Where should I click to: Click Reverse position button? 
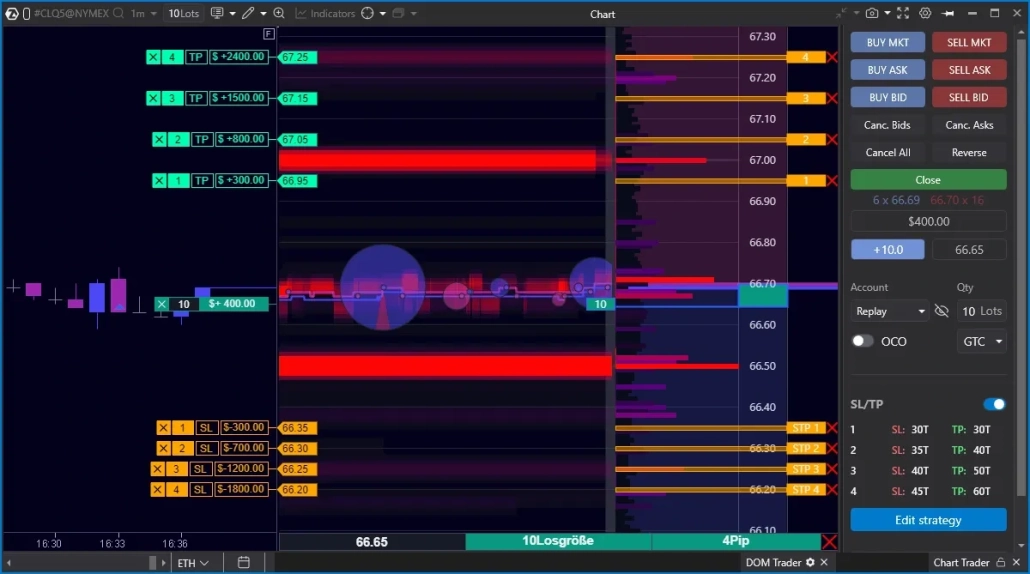tap(969, 152)
